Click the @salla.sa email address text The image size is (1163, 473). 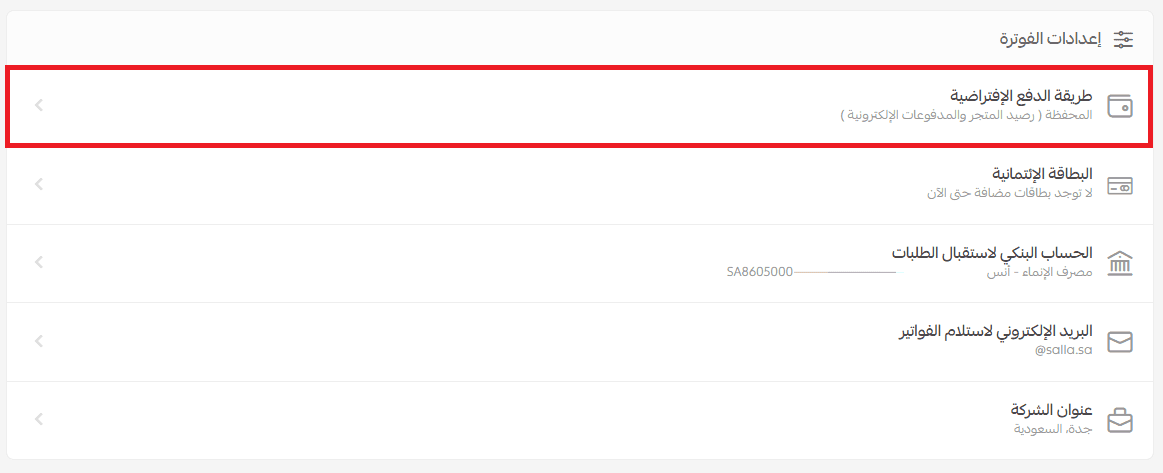pos(1064,350)
